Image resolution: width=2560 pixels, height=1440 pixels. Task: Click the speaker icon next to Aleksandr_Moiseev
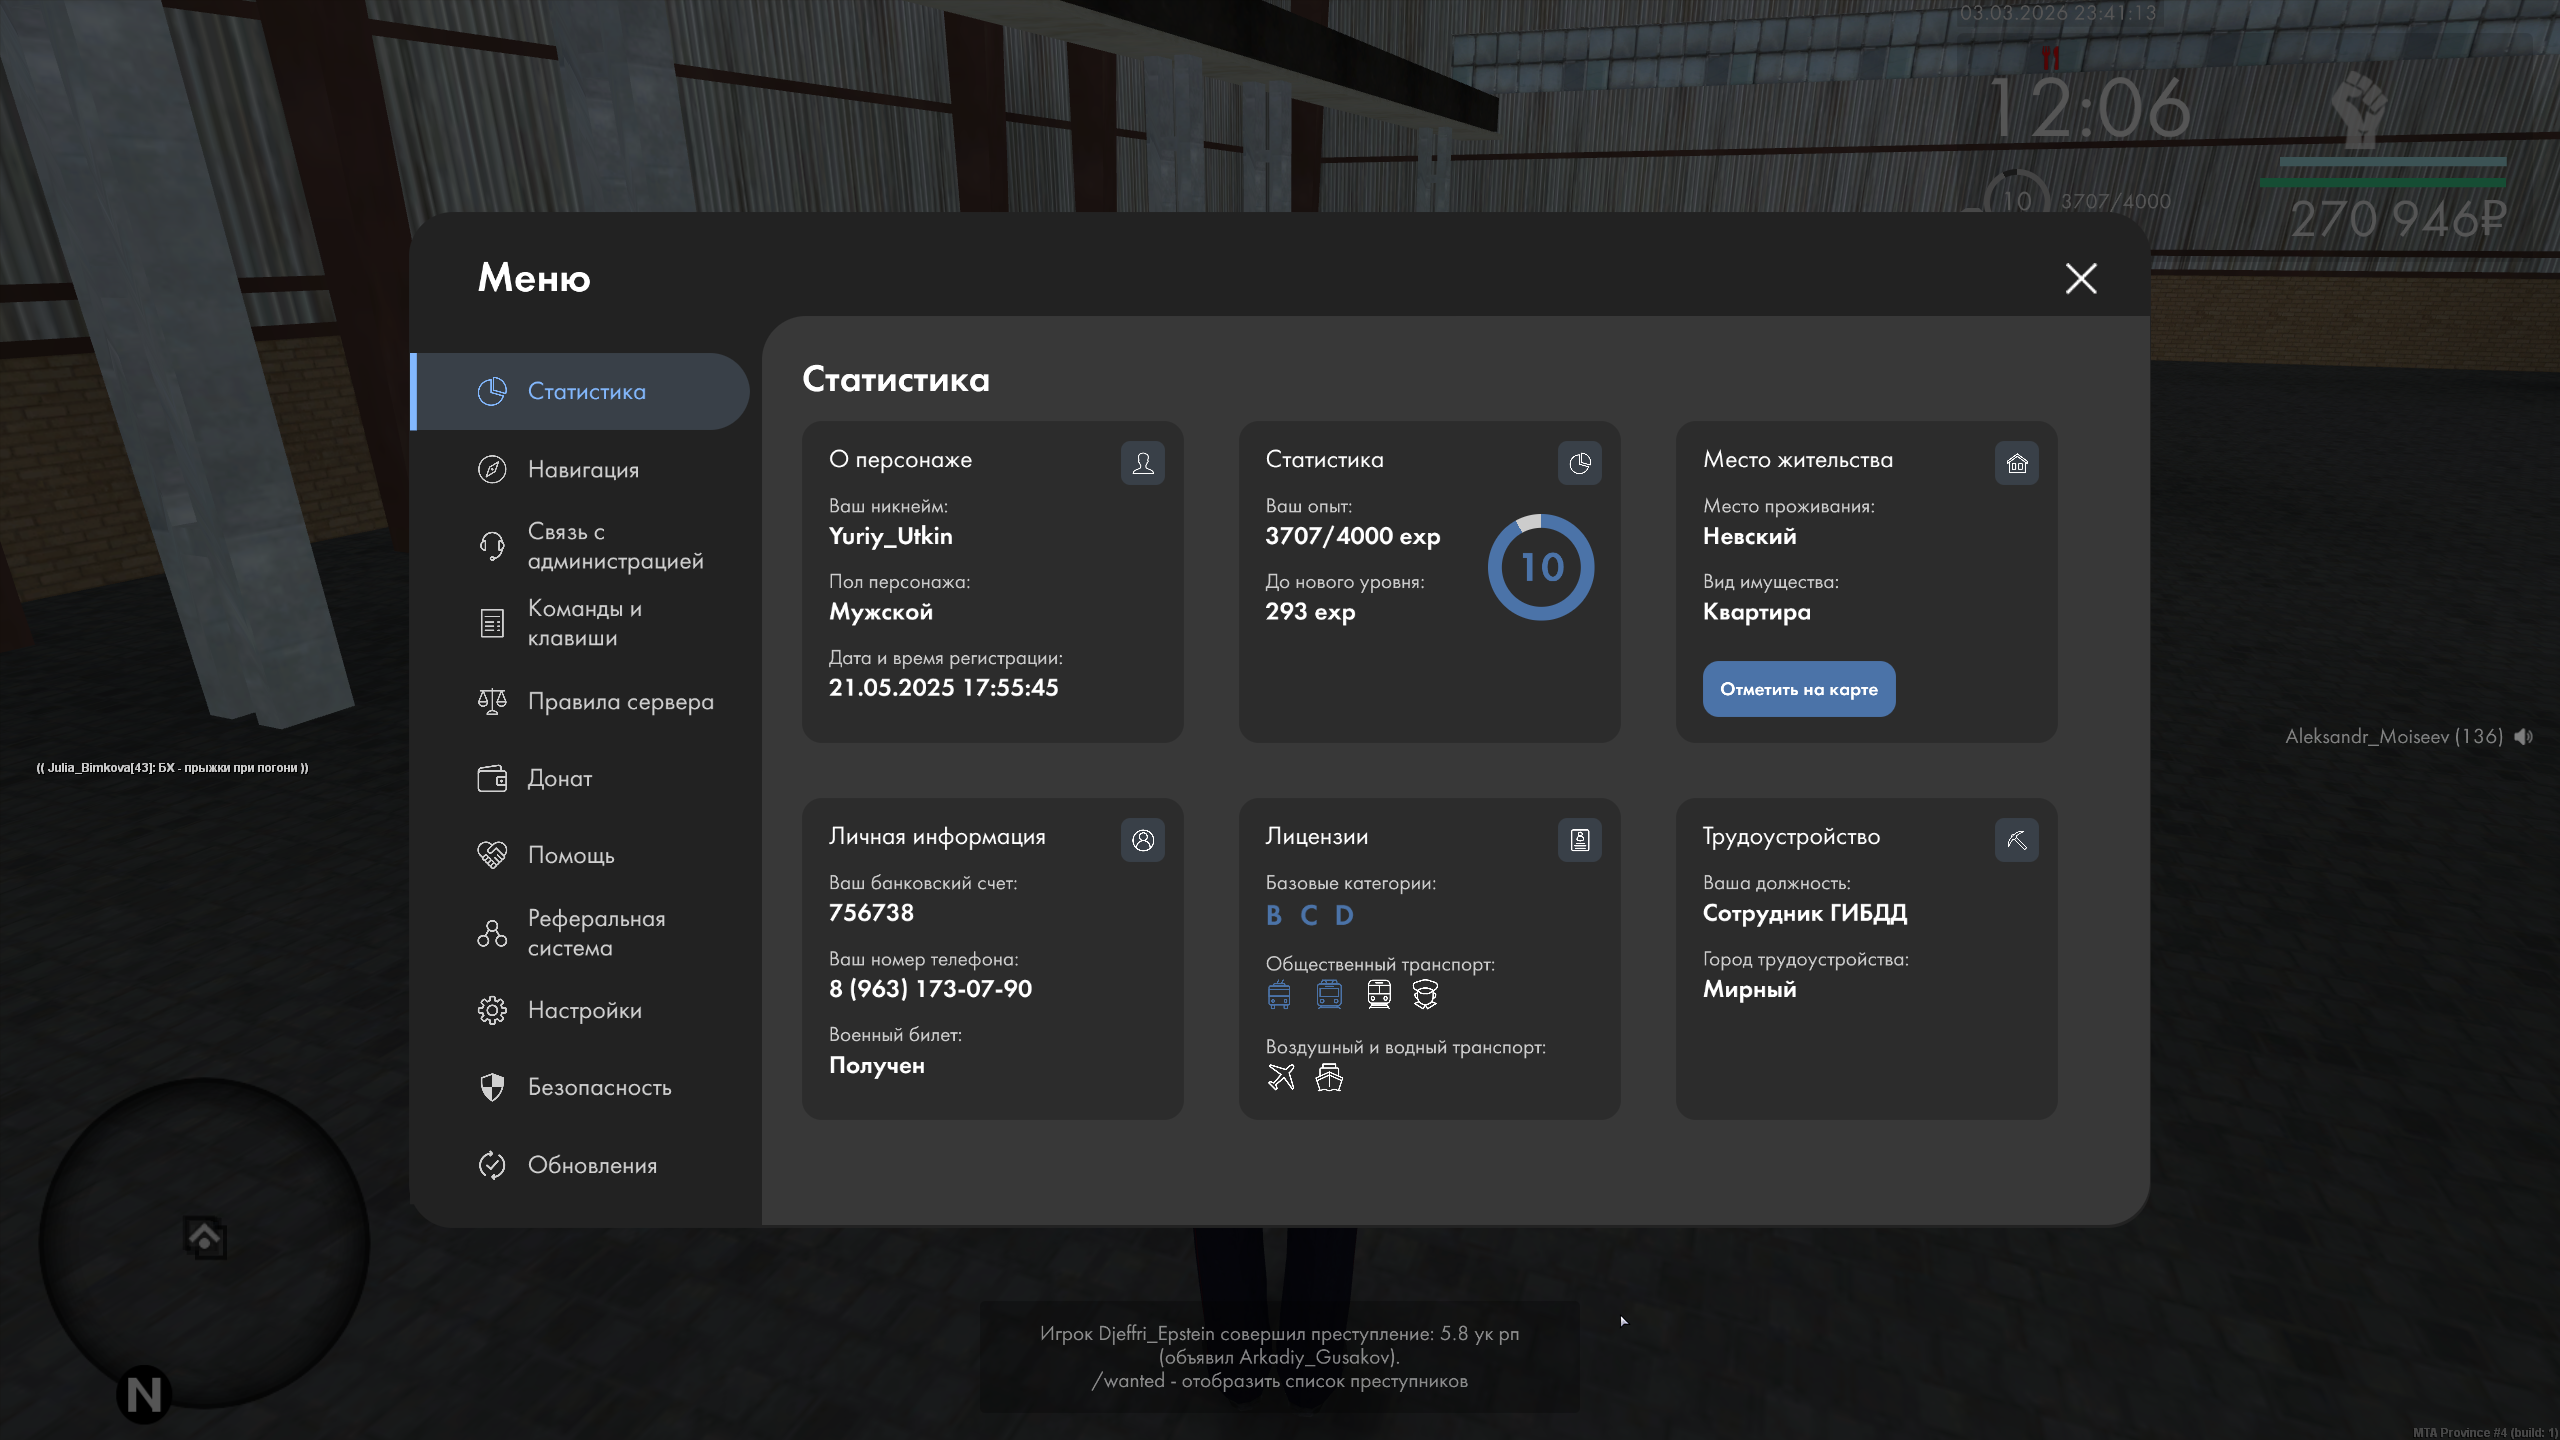point(2524,736)
